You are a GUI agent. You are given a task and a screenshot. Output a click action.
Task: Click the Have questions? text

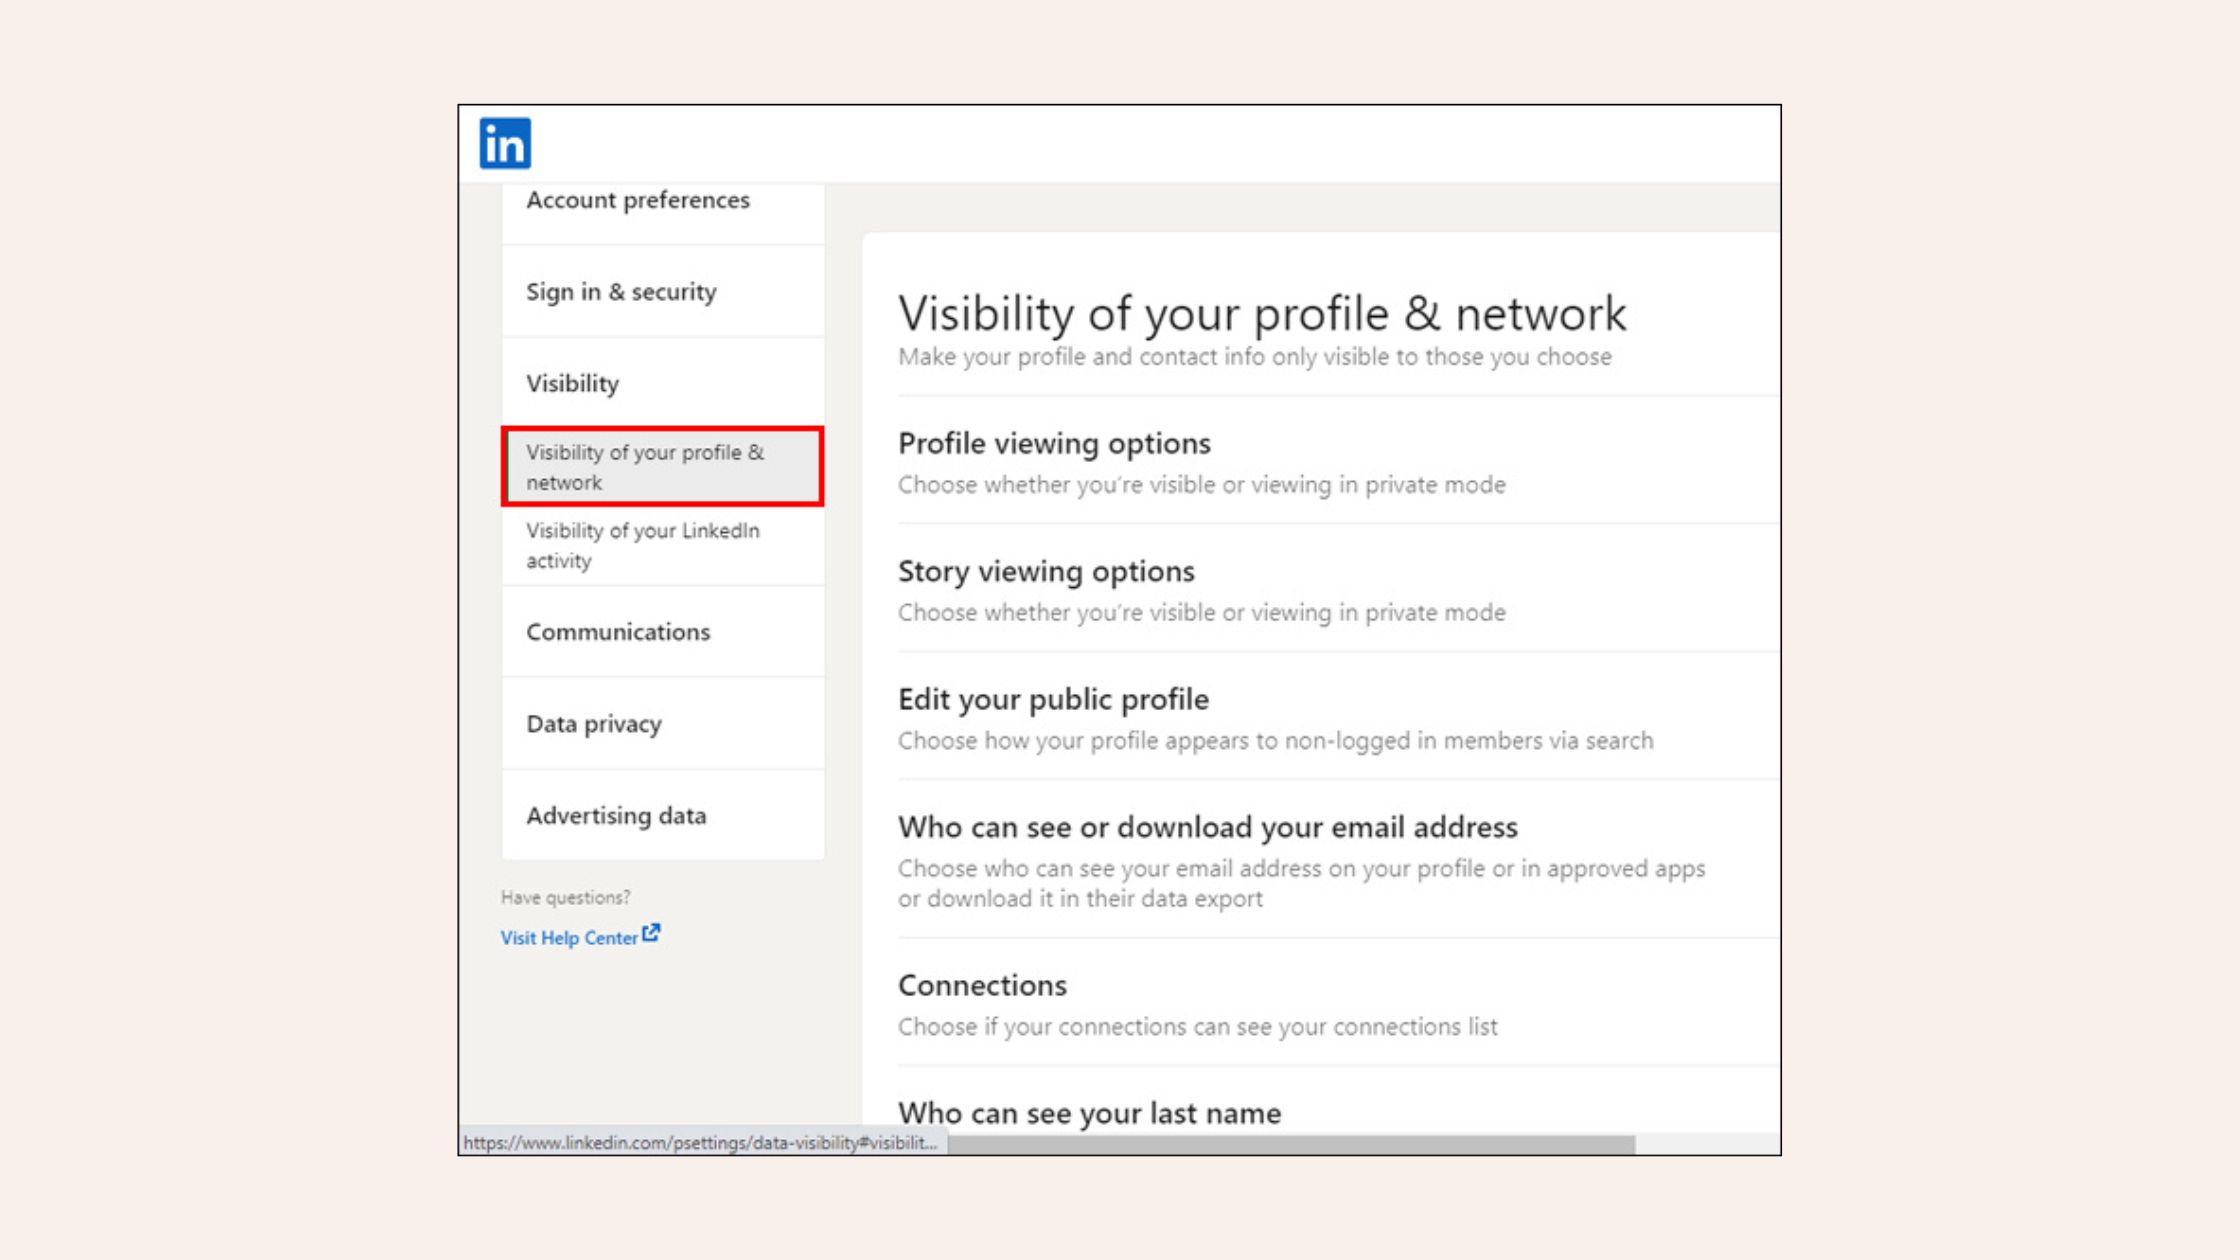(x=566, y=898)
